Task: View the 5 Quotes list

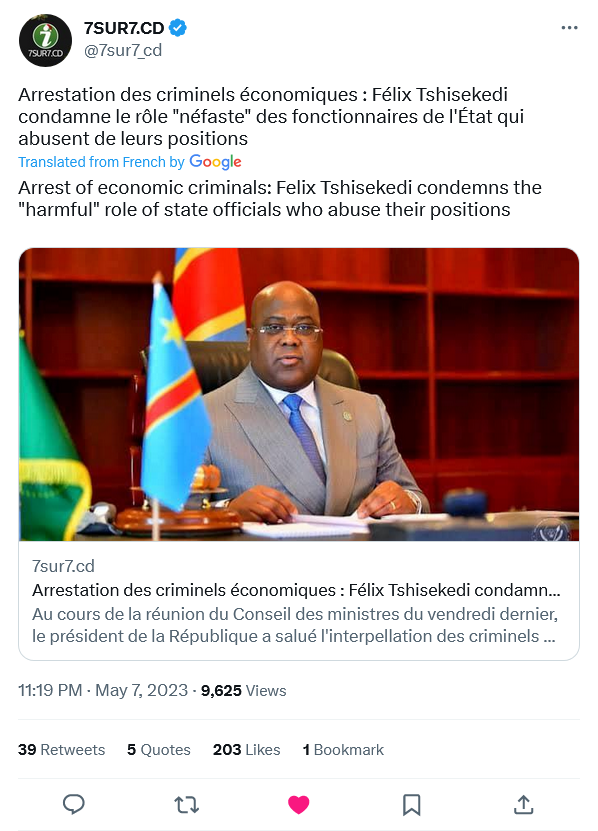Action: [159, 749]
